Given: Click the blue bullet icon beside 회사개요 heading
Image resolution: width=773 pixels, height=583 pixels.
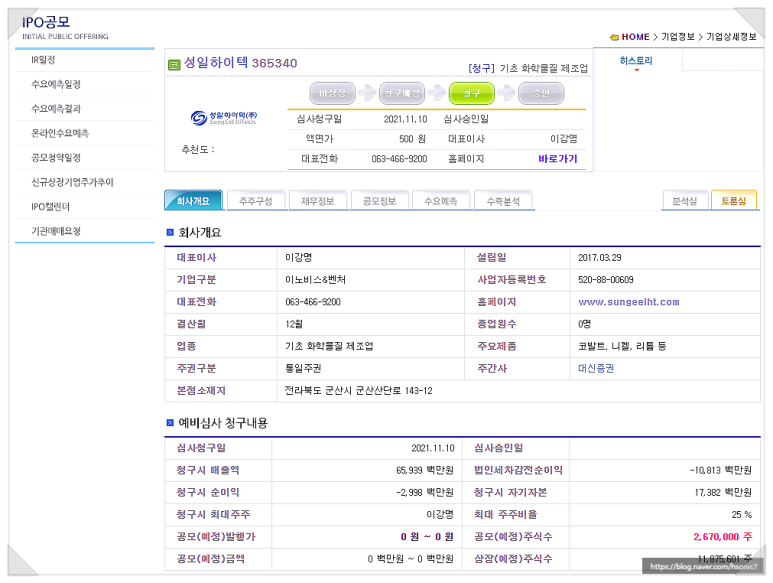Looking at the screenshot, I should 170,232.
